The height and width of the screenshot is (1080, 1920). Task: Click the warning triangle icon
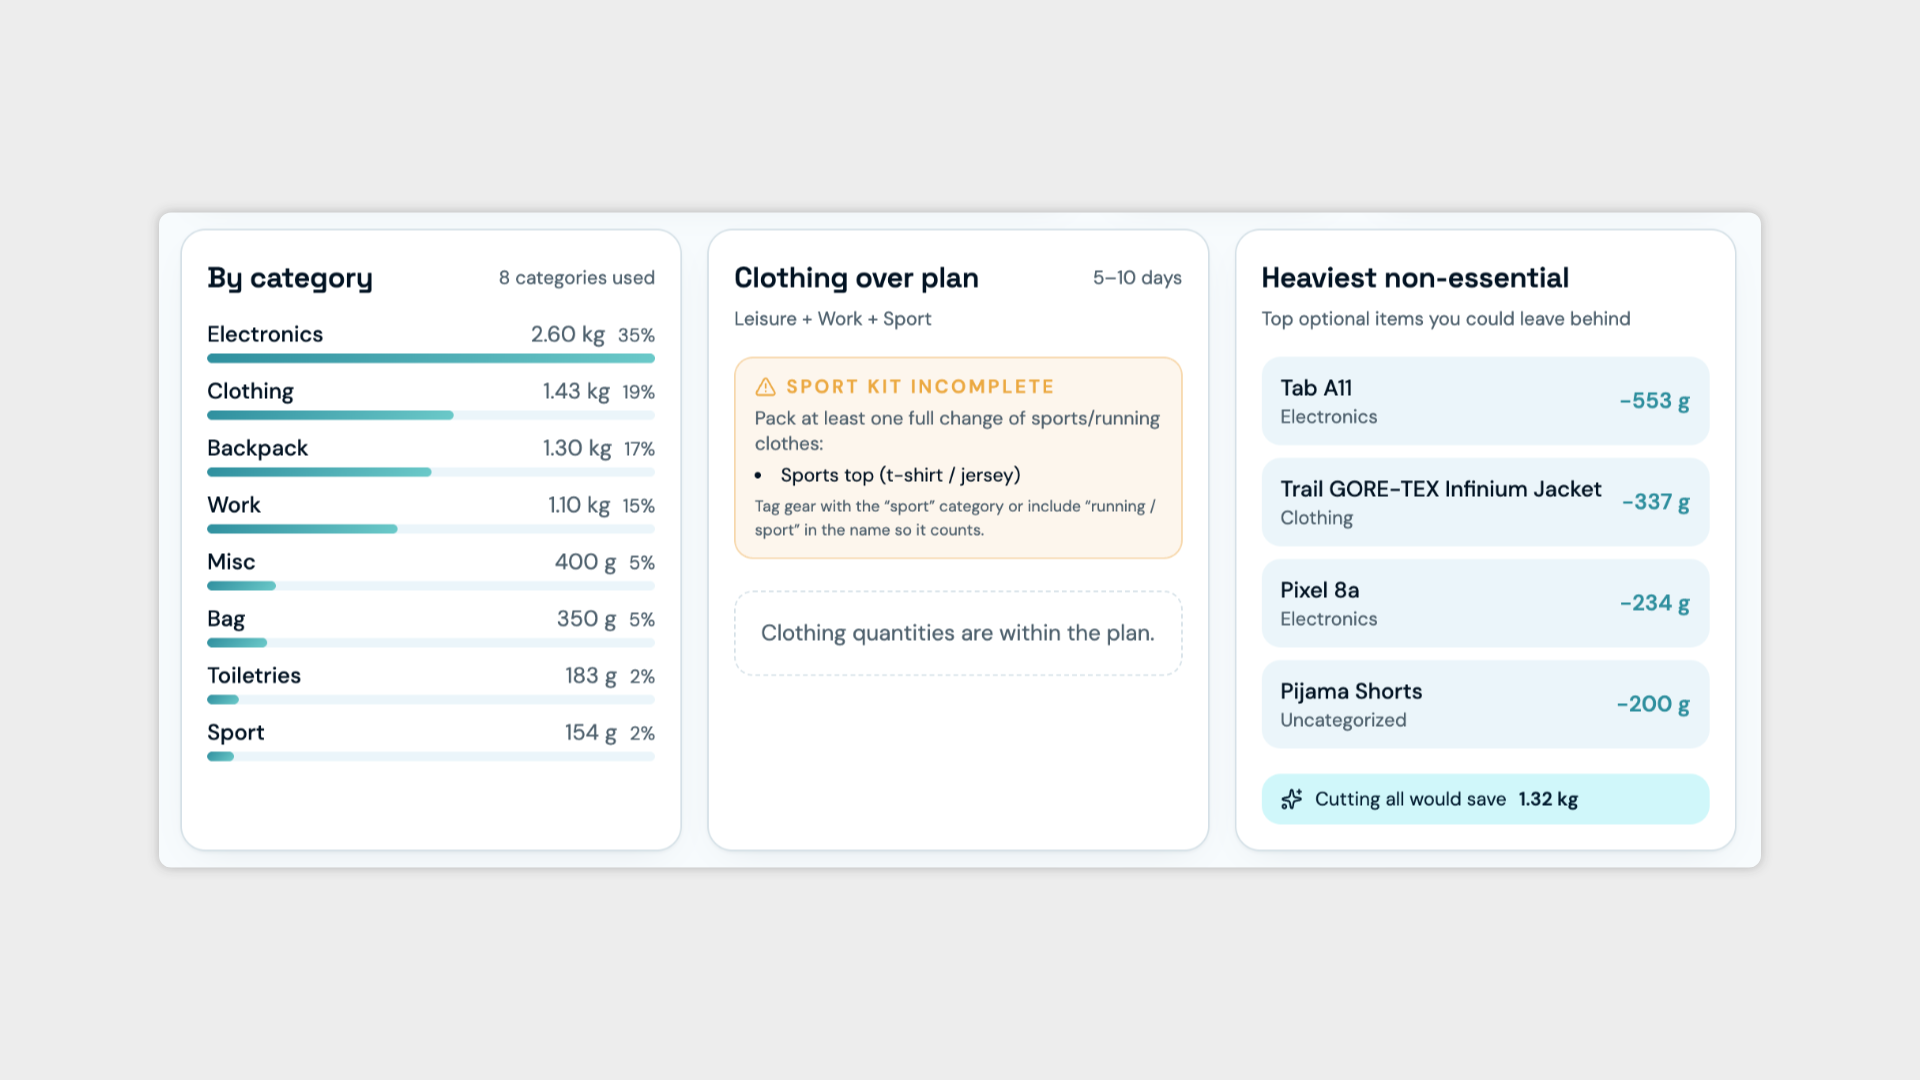pyautogui.click(x=765, y=387)
